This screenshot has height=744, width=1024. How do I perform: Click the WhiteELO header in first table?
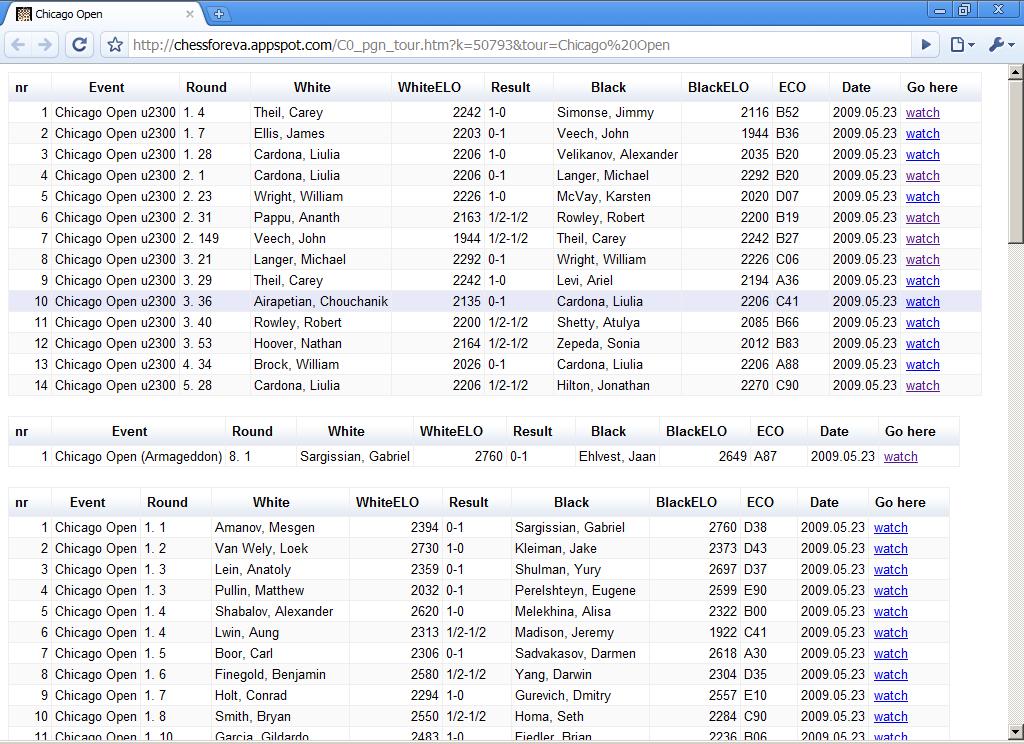click(x=429, y=87)
